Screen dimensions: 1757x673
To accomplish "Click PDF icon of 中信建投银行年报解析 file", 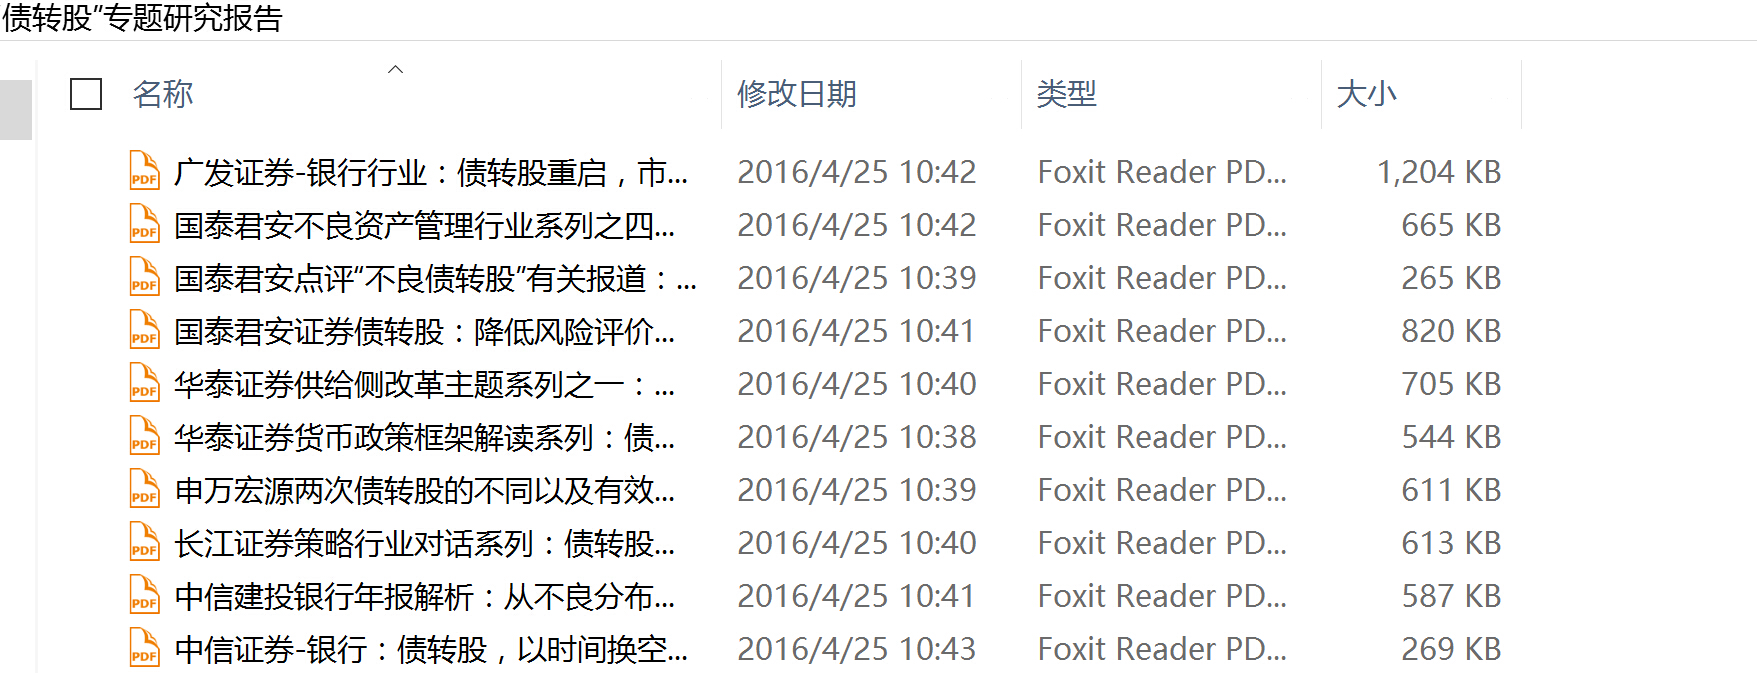I will pos(144,595).
